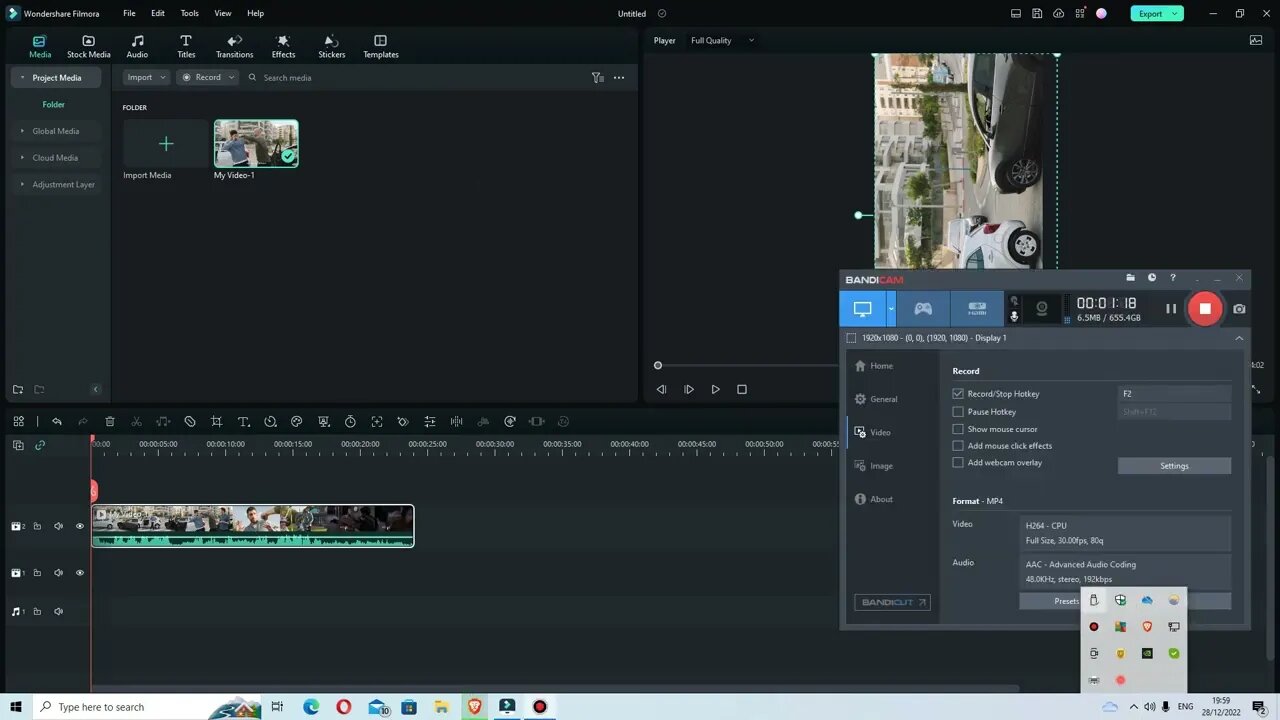Image resolution: width=1280 pixels, height=720 pixels.
Task: Click the Undo arrow in timeline toolbar
Action: 57,422
